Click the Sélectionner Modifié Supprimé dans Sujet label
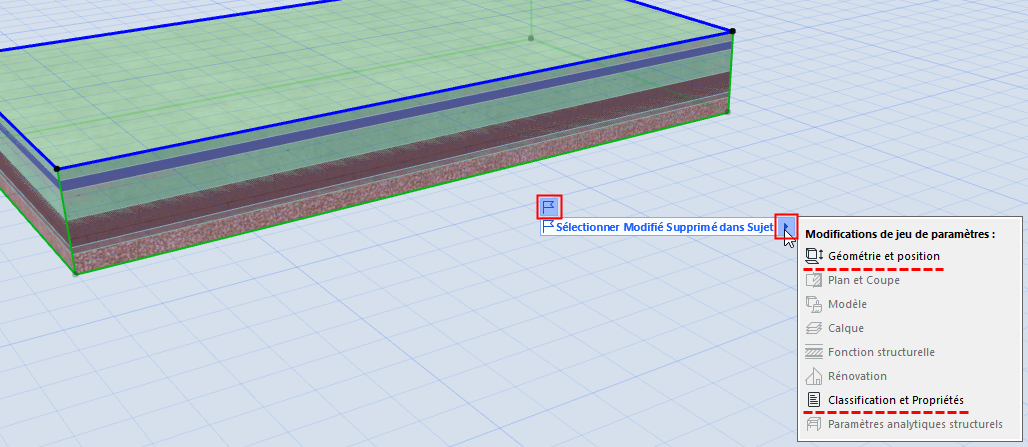 click(x=664, y=227)
